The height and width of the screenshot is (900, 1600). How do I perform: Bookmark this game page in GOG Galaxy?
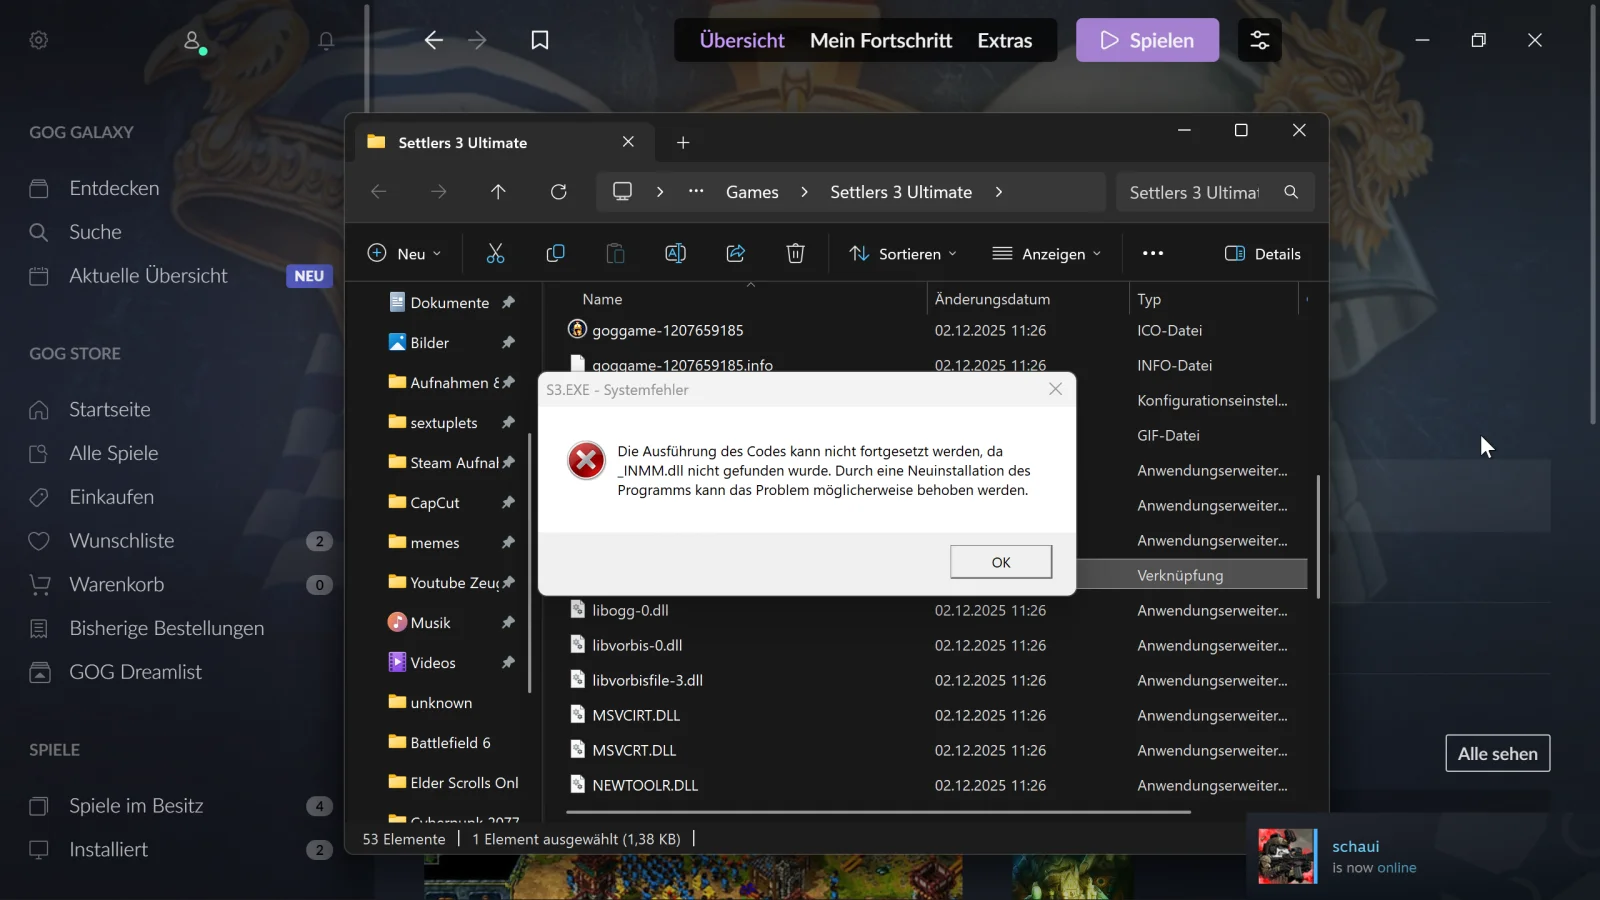pyautogui.click(x=540, y=40)
